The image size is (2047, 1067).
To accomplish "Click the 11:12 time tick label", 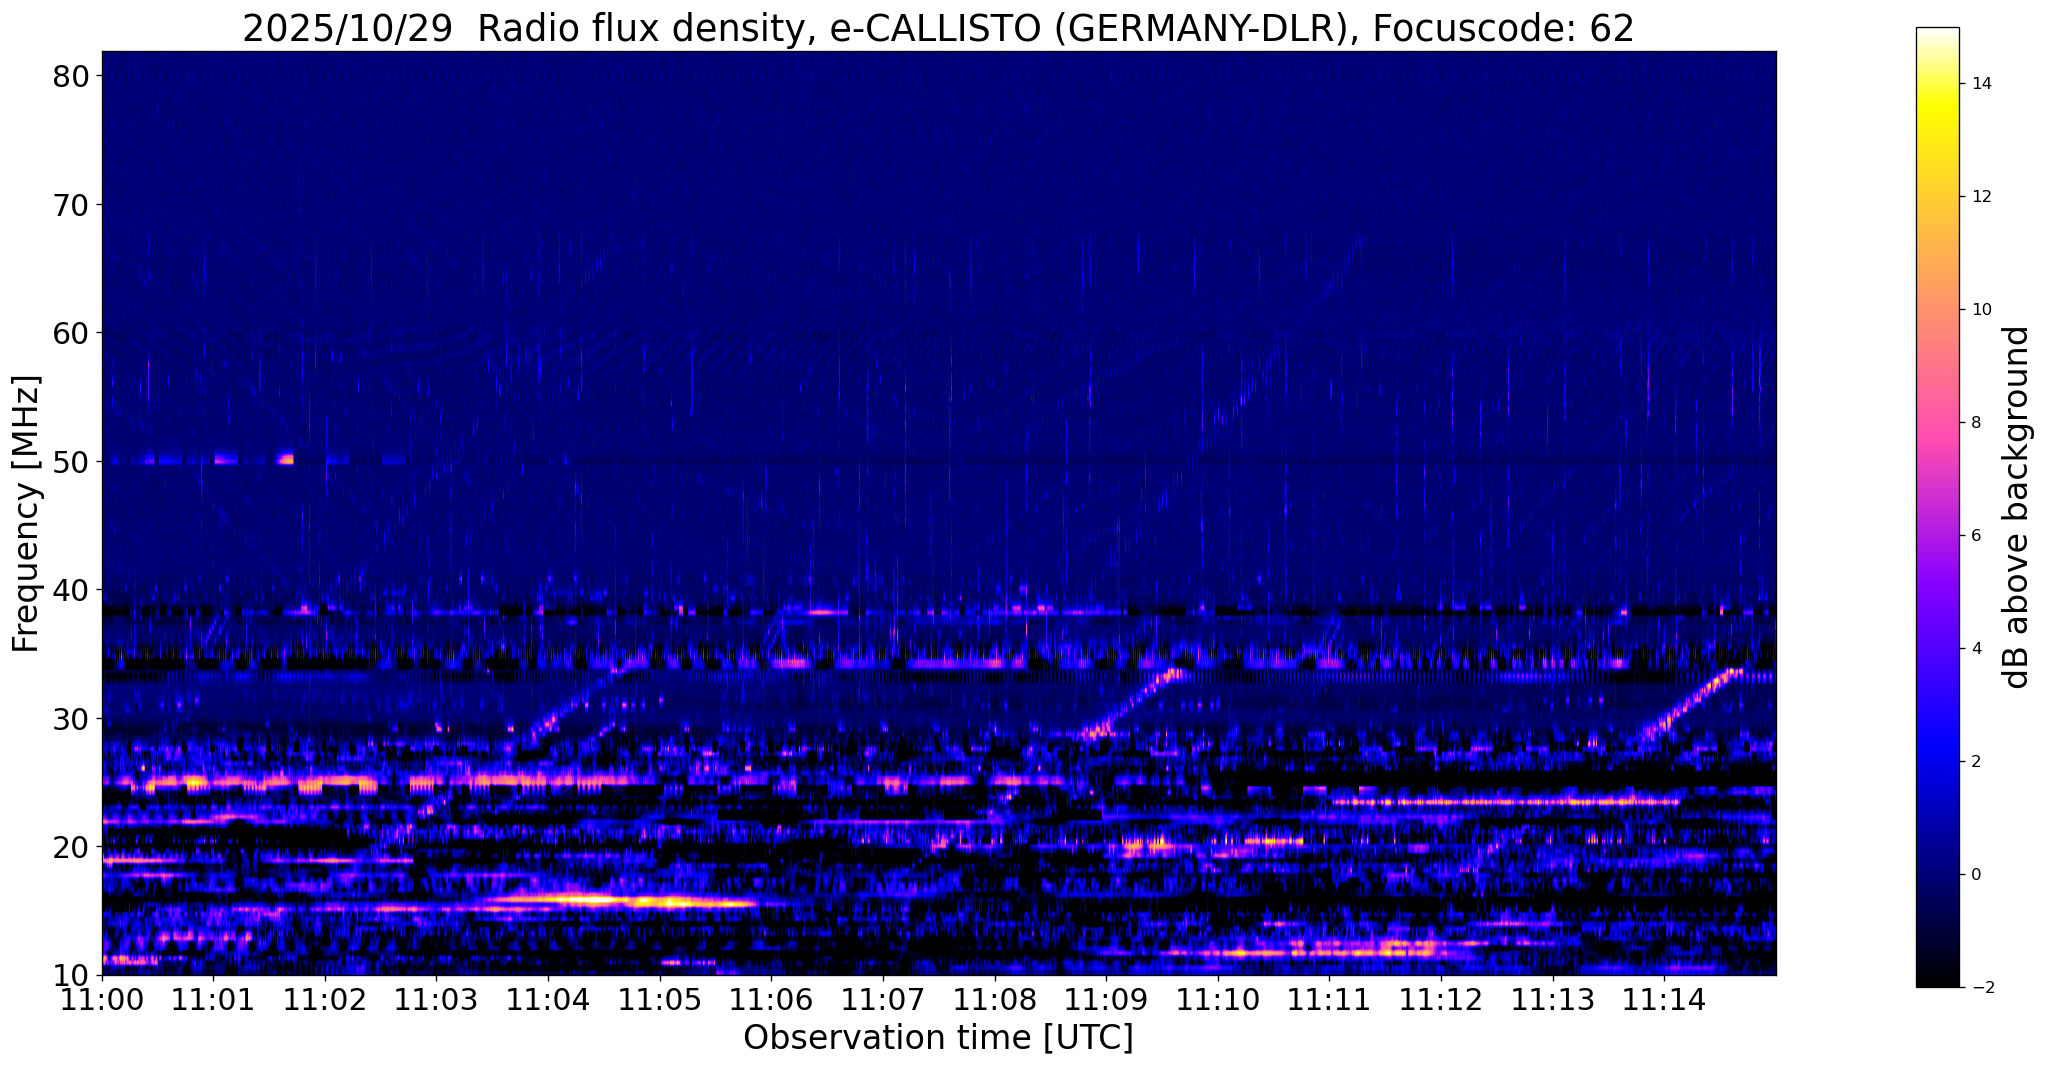I will click(x=1441, y=998).
